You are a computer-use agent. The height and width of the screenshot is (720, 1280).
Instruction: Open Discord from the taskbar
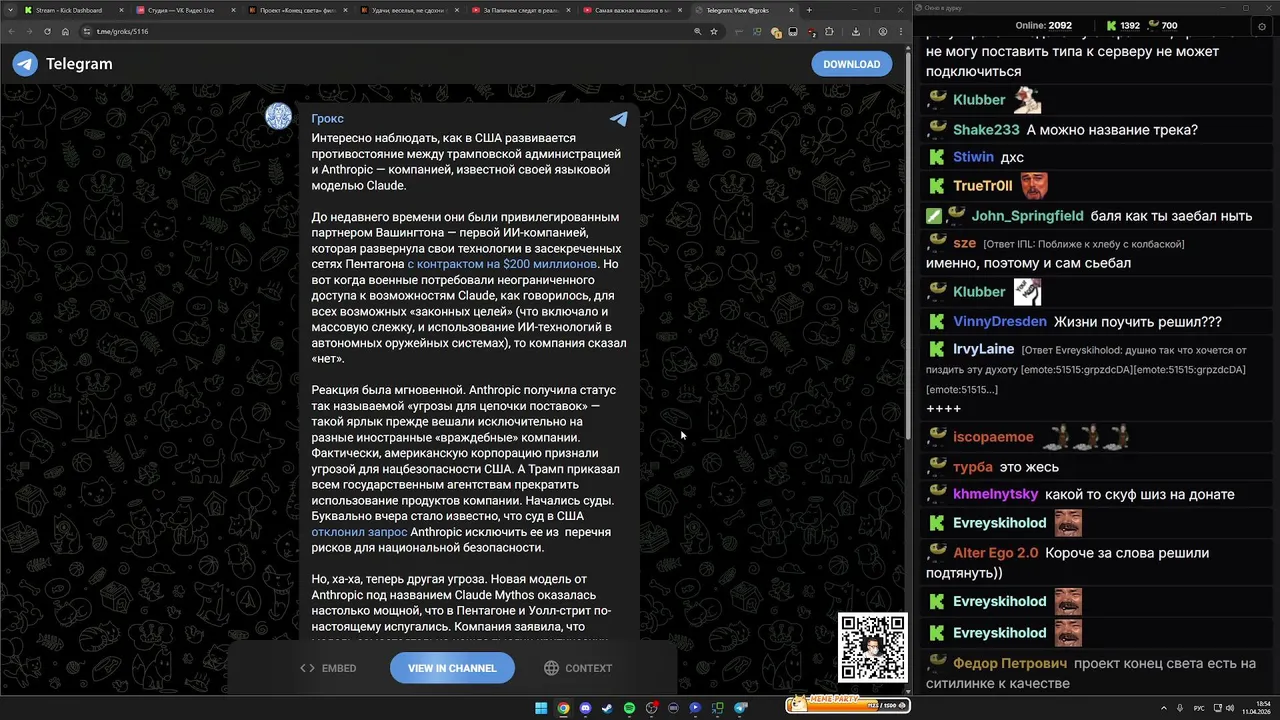coord(585,708)
